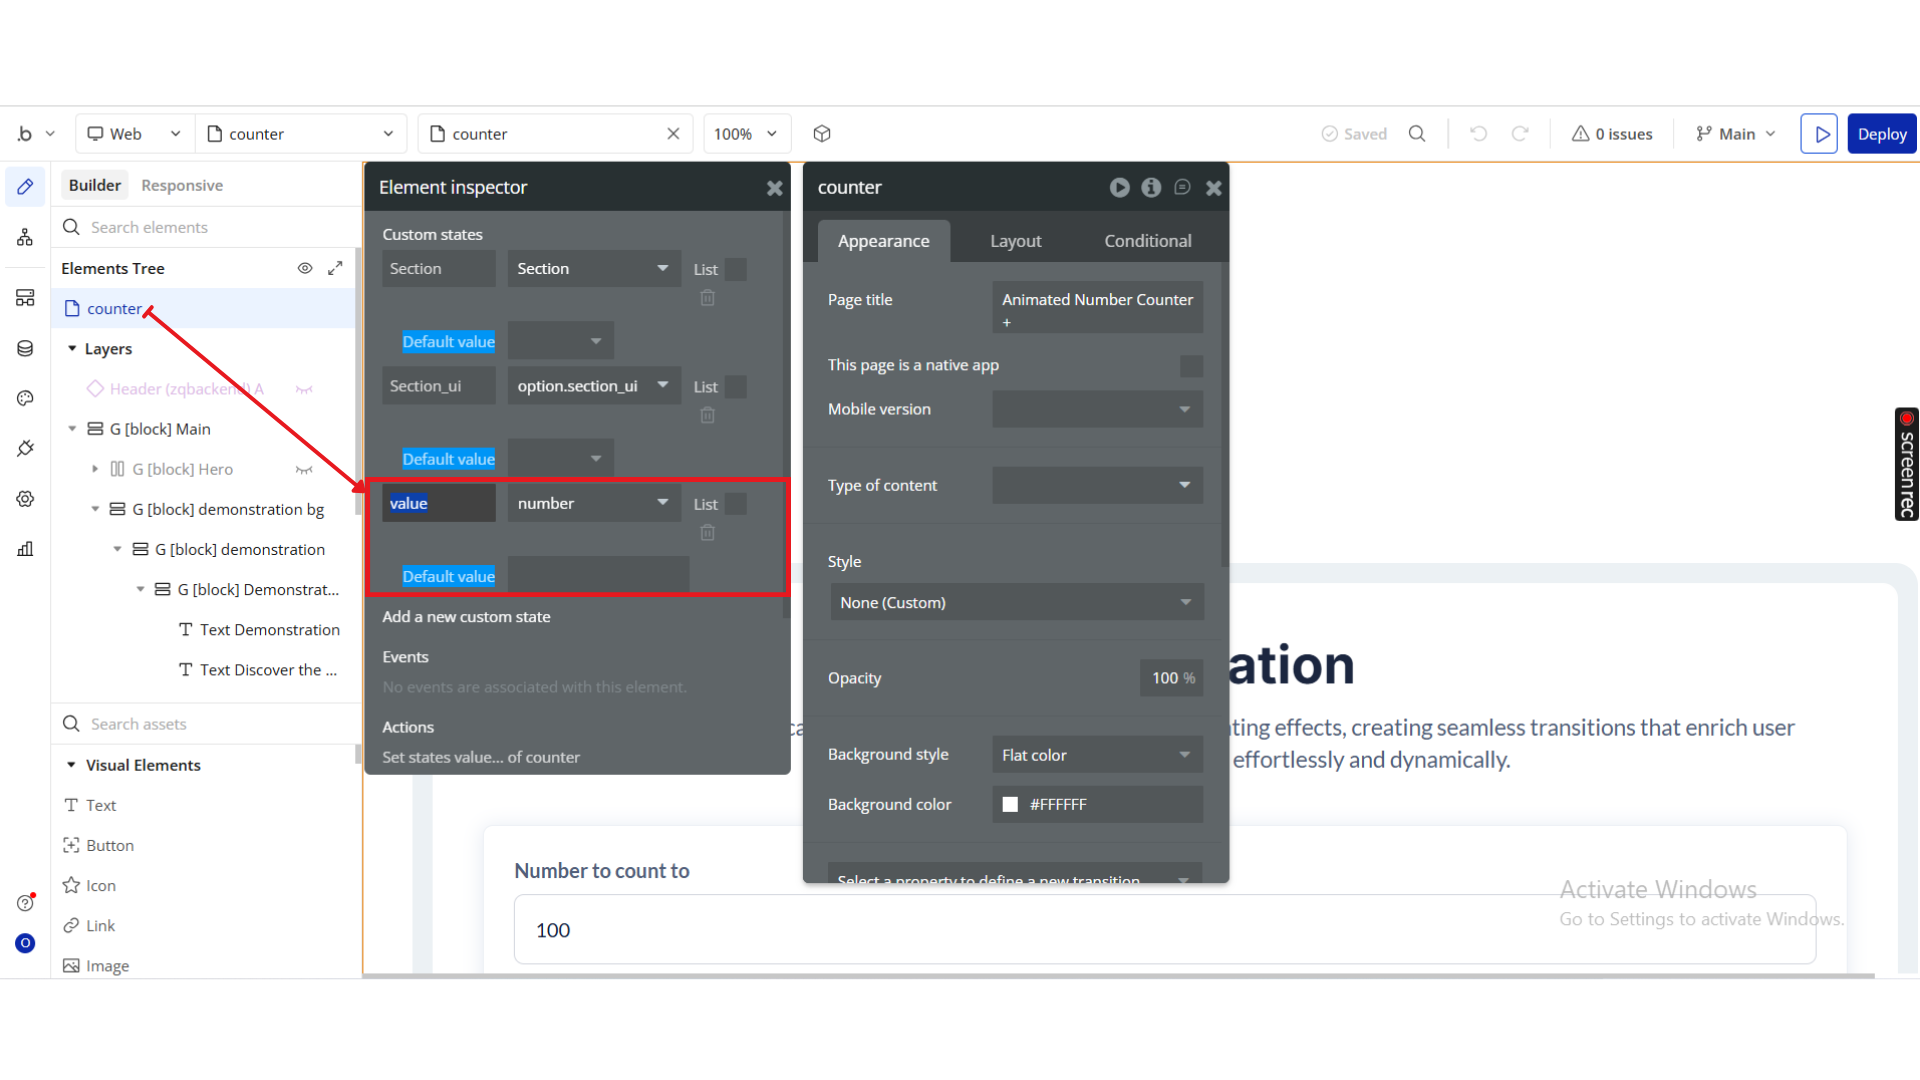Enable 'This page is a native app' checkbox
Viewport: 1920px width, 1080px height.
pos(1190,366)
